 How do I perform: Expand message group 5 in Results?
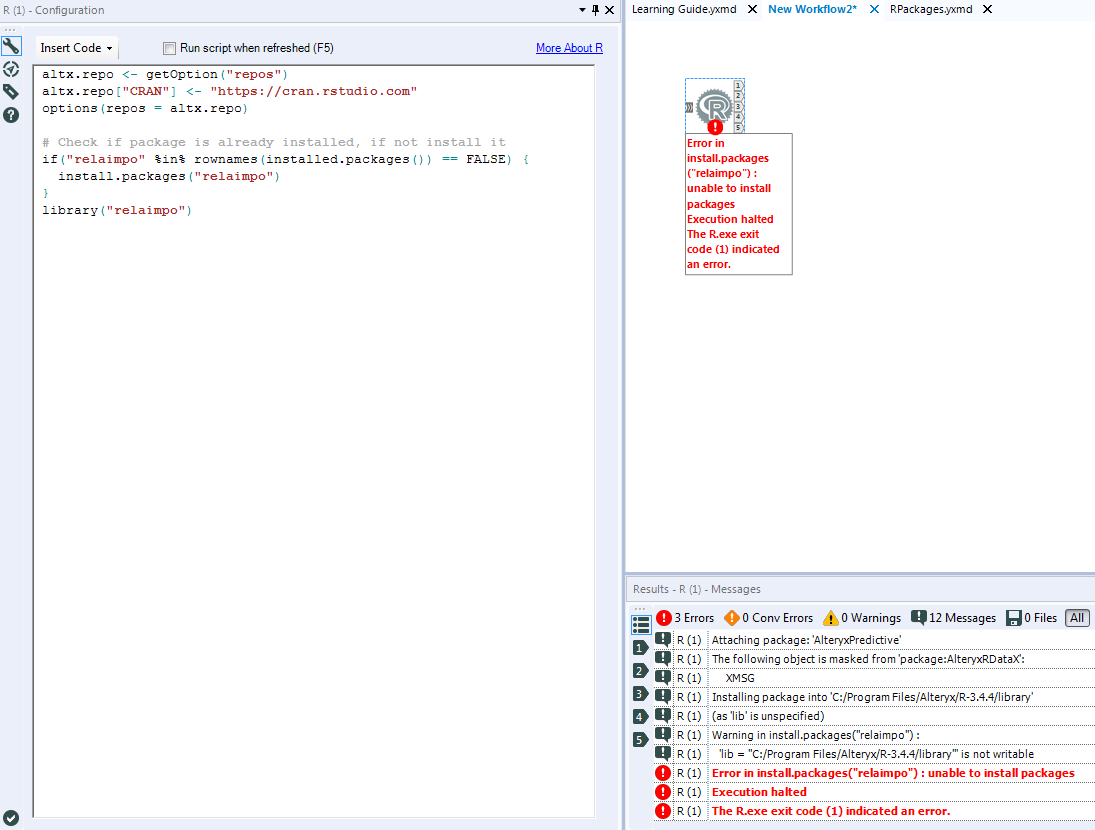pyautogui.click(x=640, y=738)
